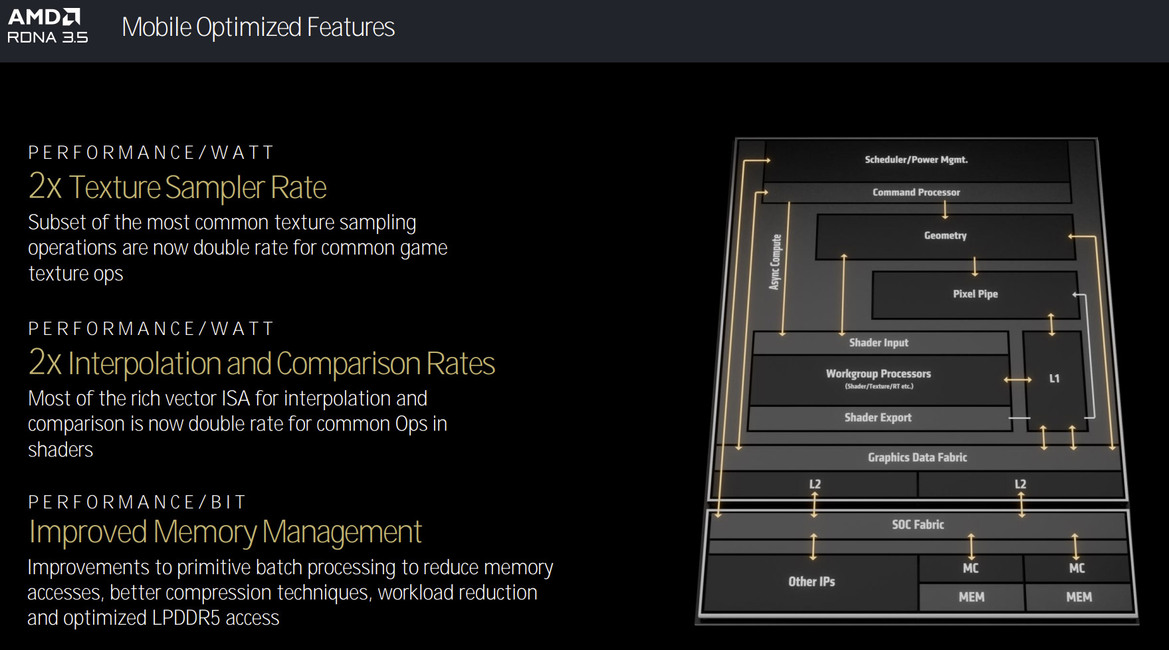Select the right L2 cache block

1020,485
